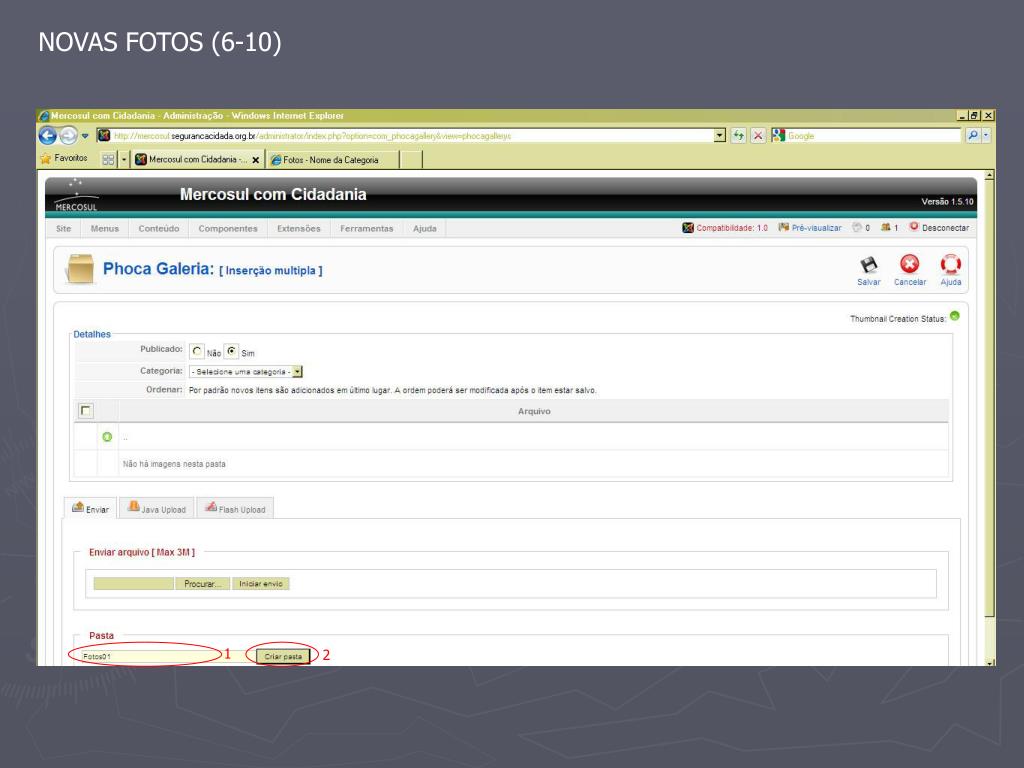This screenshot has height=768, width=1024.
Task: Click the vertical scrollbar down arrow
Action: click(989, 662)
